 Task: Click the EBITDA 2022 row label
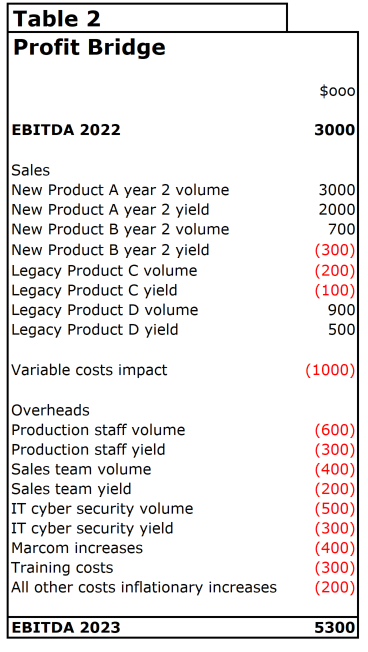[66, 130]
